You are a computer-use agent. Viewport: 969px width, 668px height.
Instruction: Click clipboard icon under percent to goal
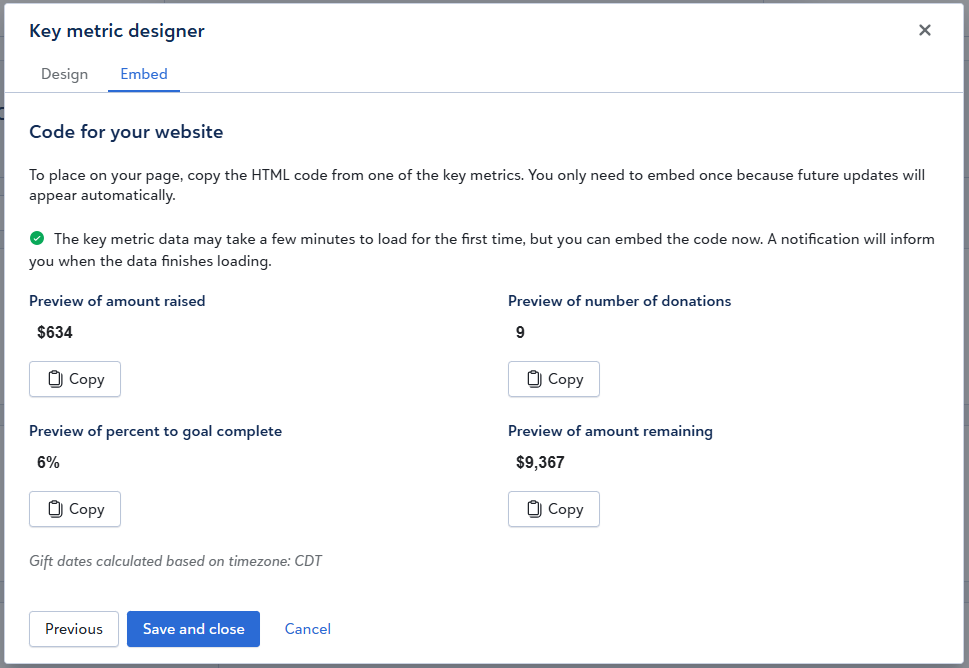56,509
